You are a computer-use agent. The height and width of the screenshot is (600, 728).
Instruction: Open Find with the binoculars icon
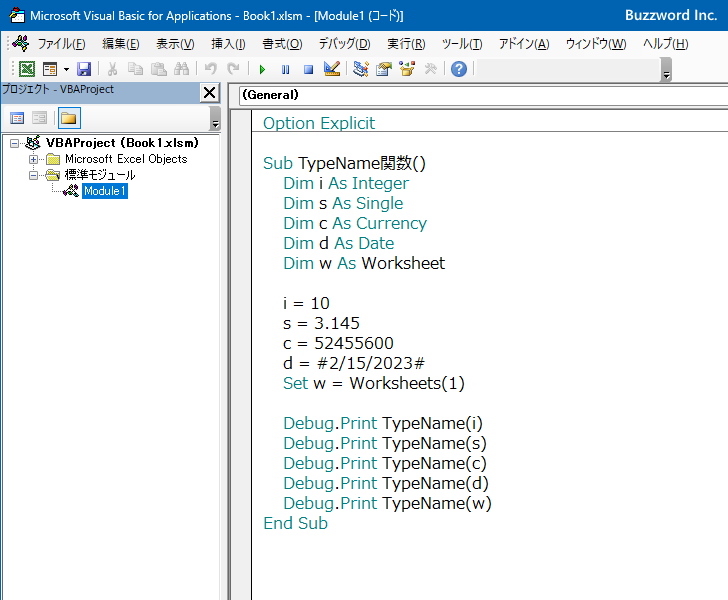point(181,69)
